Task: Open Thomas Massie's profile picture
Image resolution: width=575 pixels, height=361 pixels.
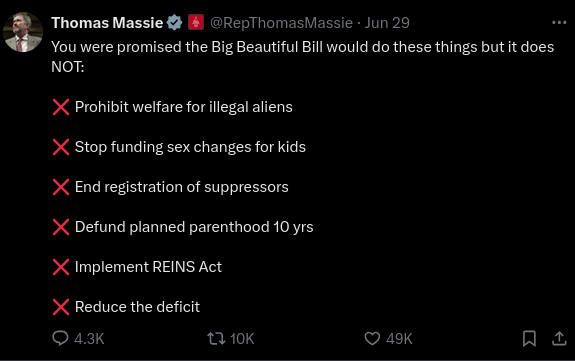Action: [23, 32]
